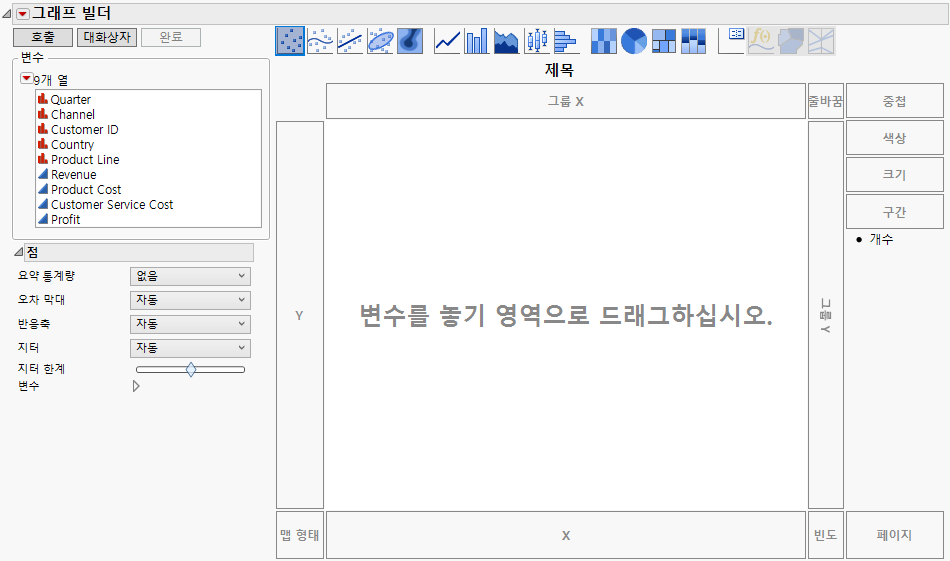Select the Area chart icon
Image resolution: width=950 pixels, height=561 pixels.
point(507,41)
